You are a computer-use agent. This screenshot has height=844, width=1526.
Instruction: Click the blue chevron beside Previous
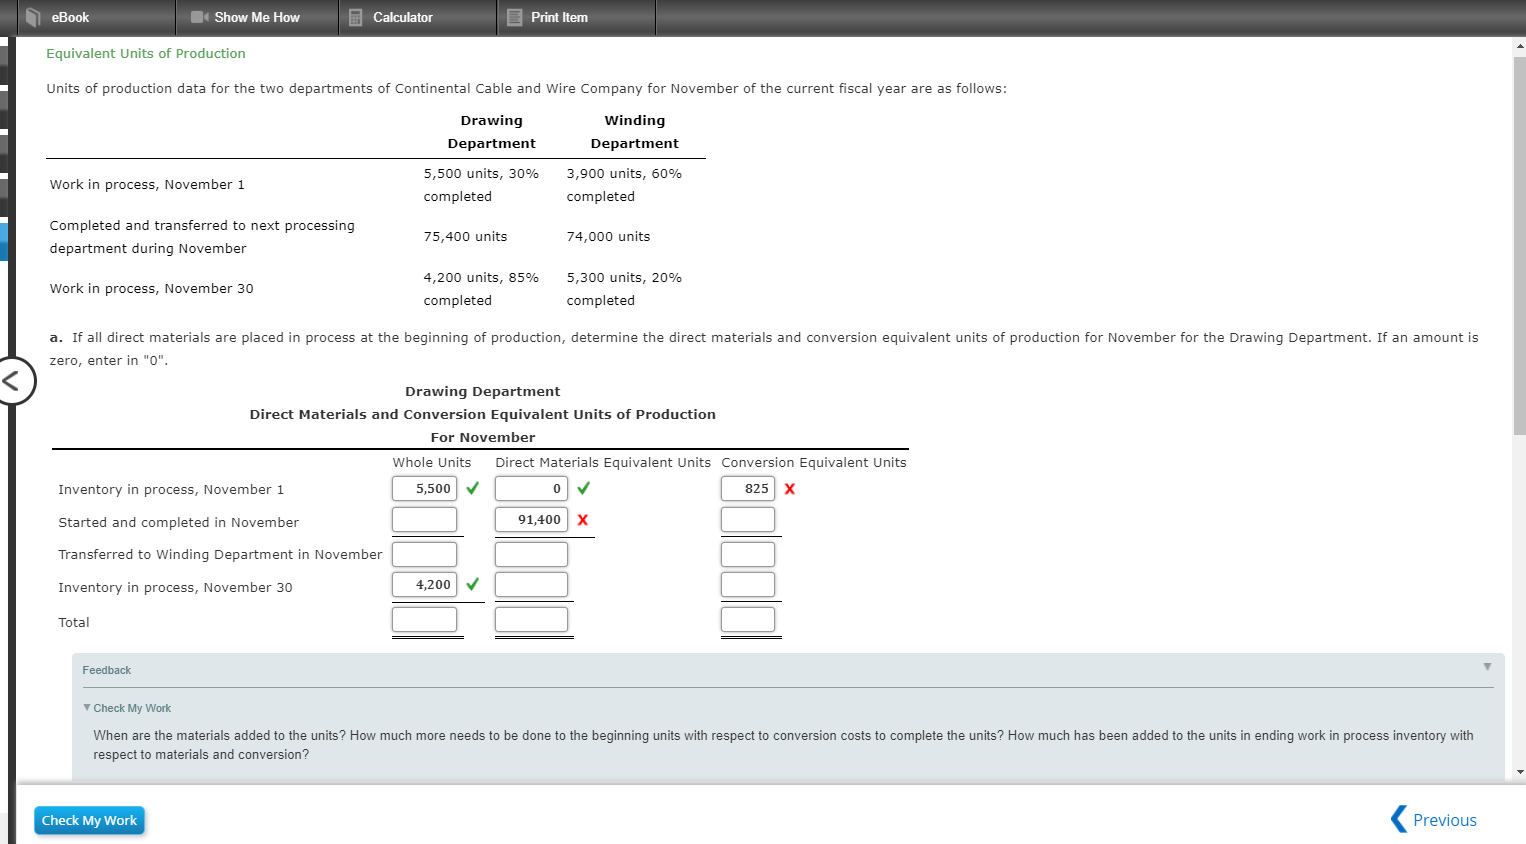1397,819
